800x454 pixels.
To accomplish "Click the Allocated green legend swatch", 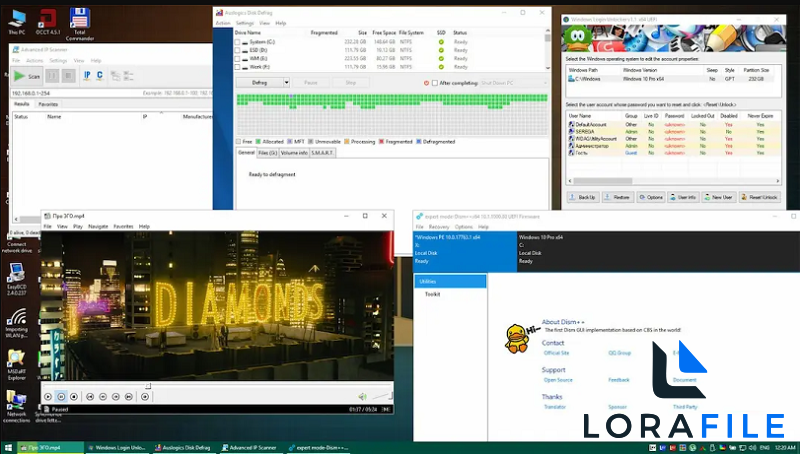I will [258, 142].
